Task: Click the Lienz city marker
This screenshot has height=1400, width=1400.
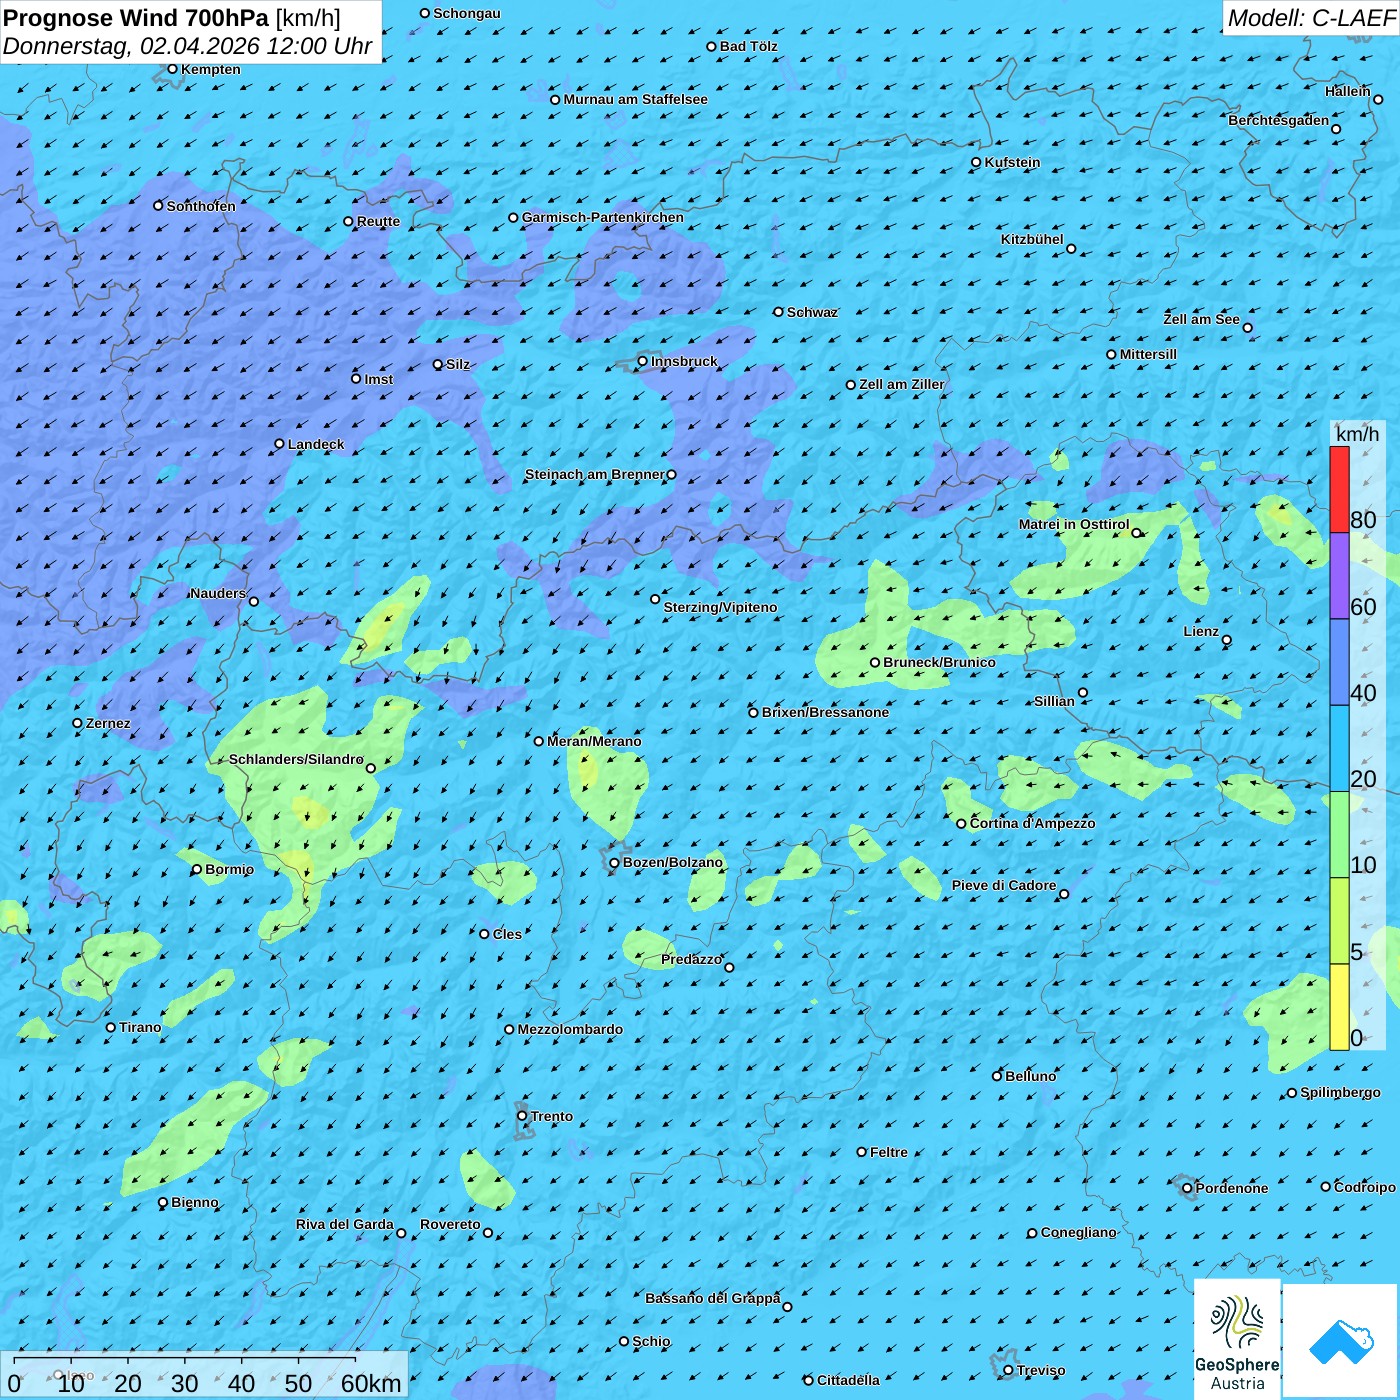Action: point(1227,640)
